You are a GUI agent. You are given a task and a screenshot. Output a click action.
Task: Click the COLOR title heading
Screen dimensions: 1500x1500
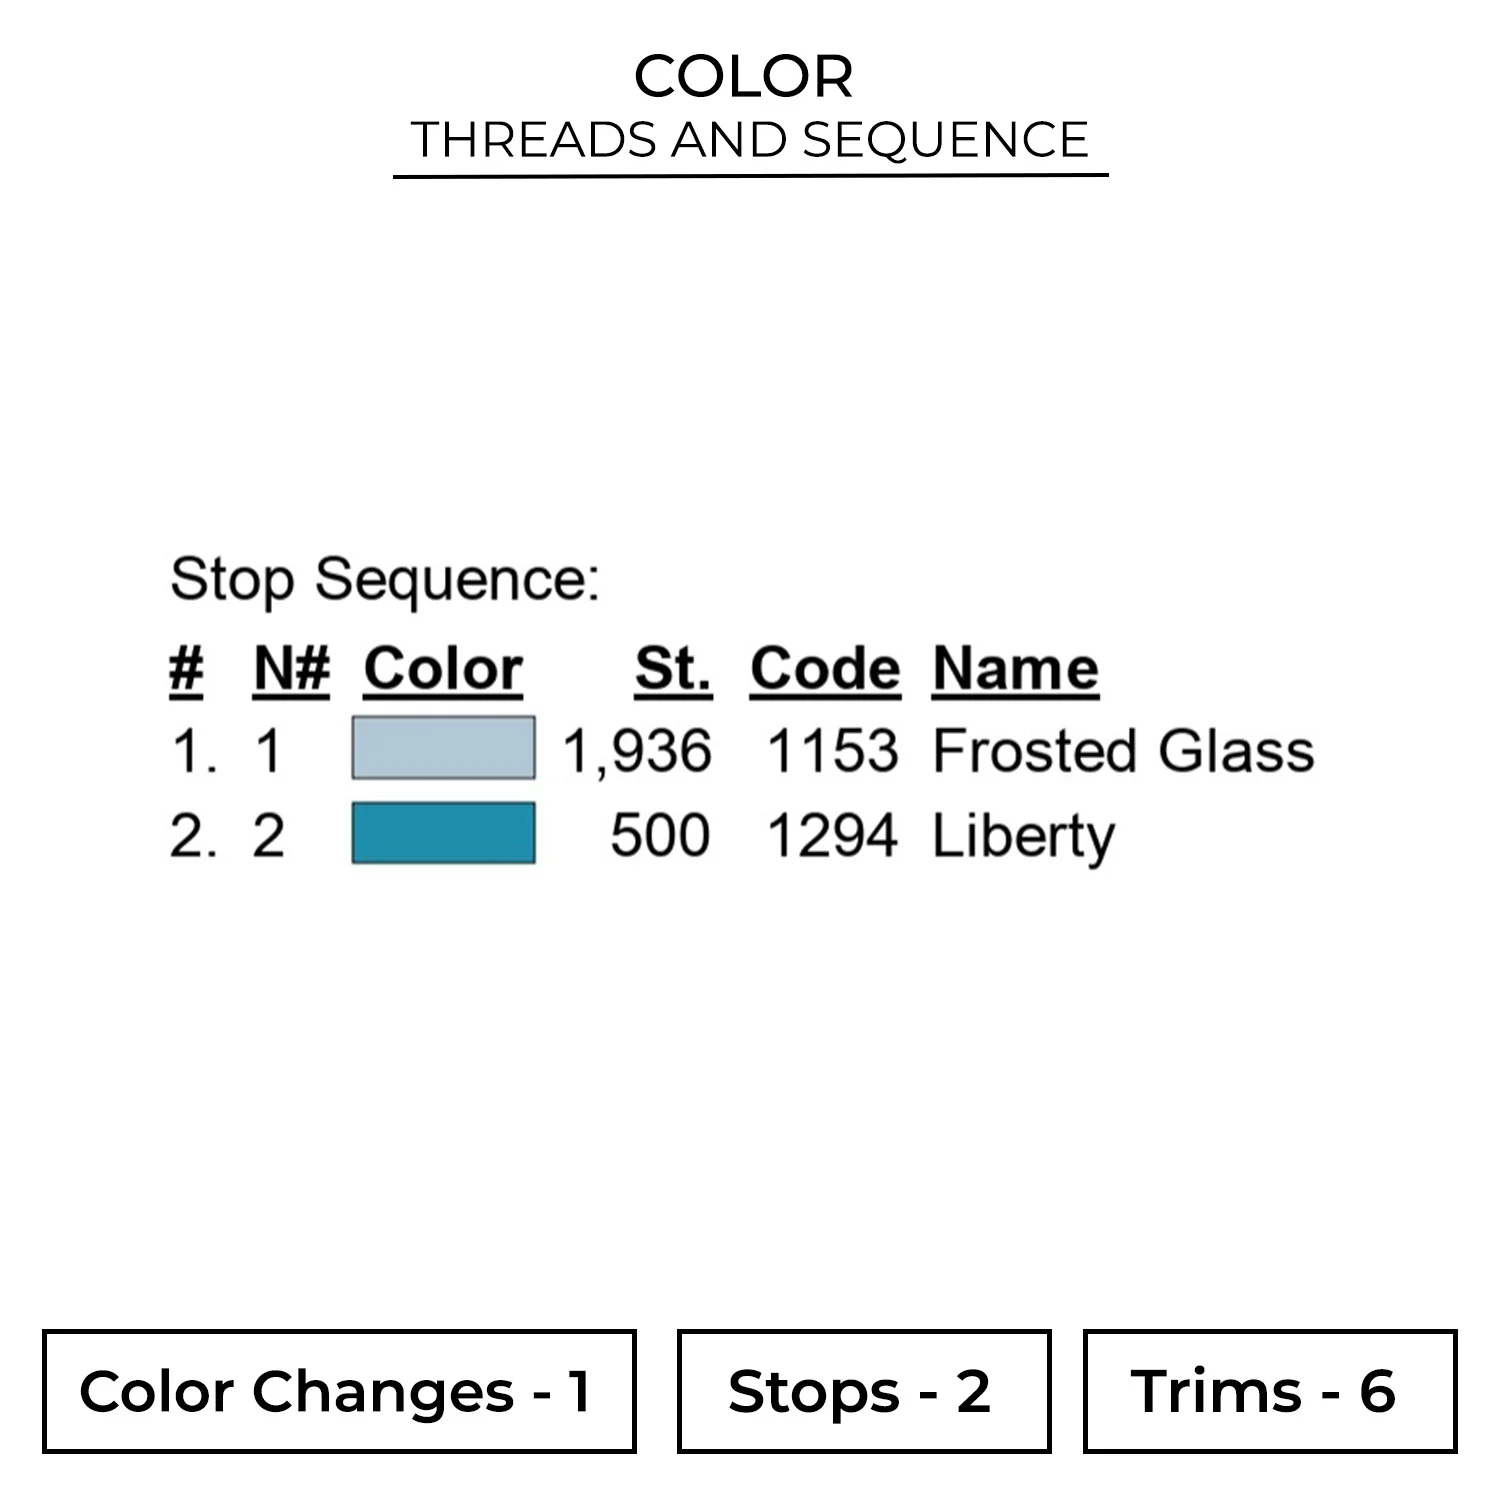click(744, 76)
